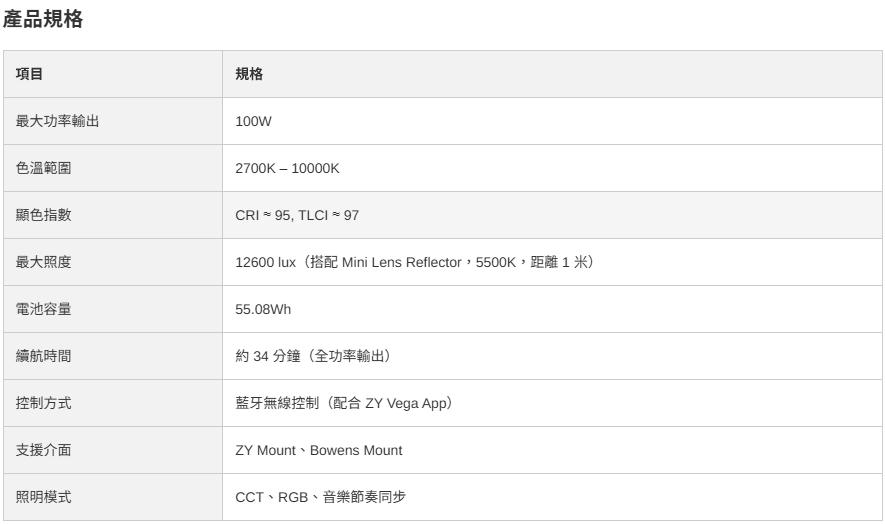Click the CRI ≈ 95, TLCI ≈ 97 text
This screenshot has height=524, width=885.
[297, 215]
